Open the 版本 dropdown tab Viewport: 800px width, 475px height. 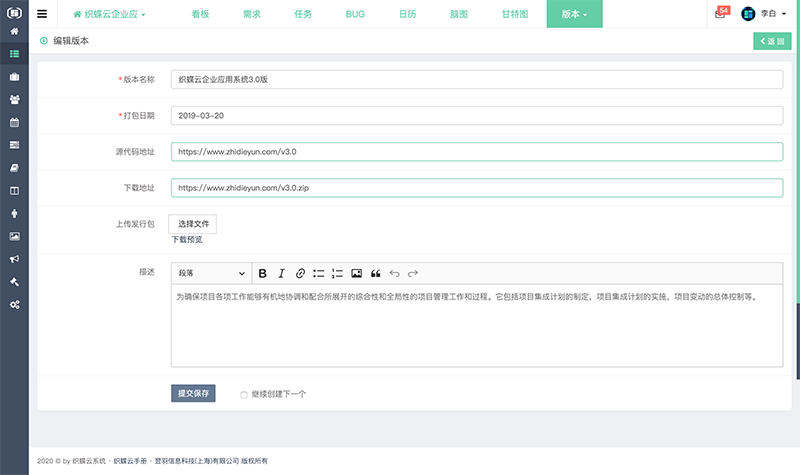574,14
